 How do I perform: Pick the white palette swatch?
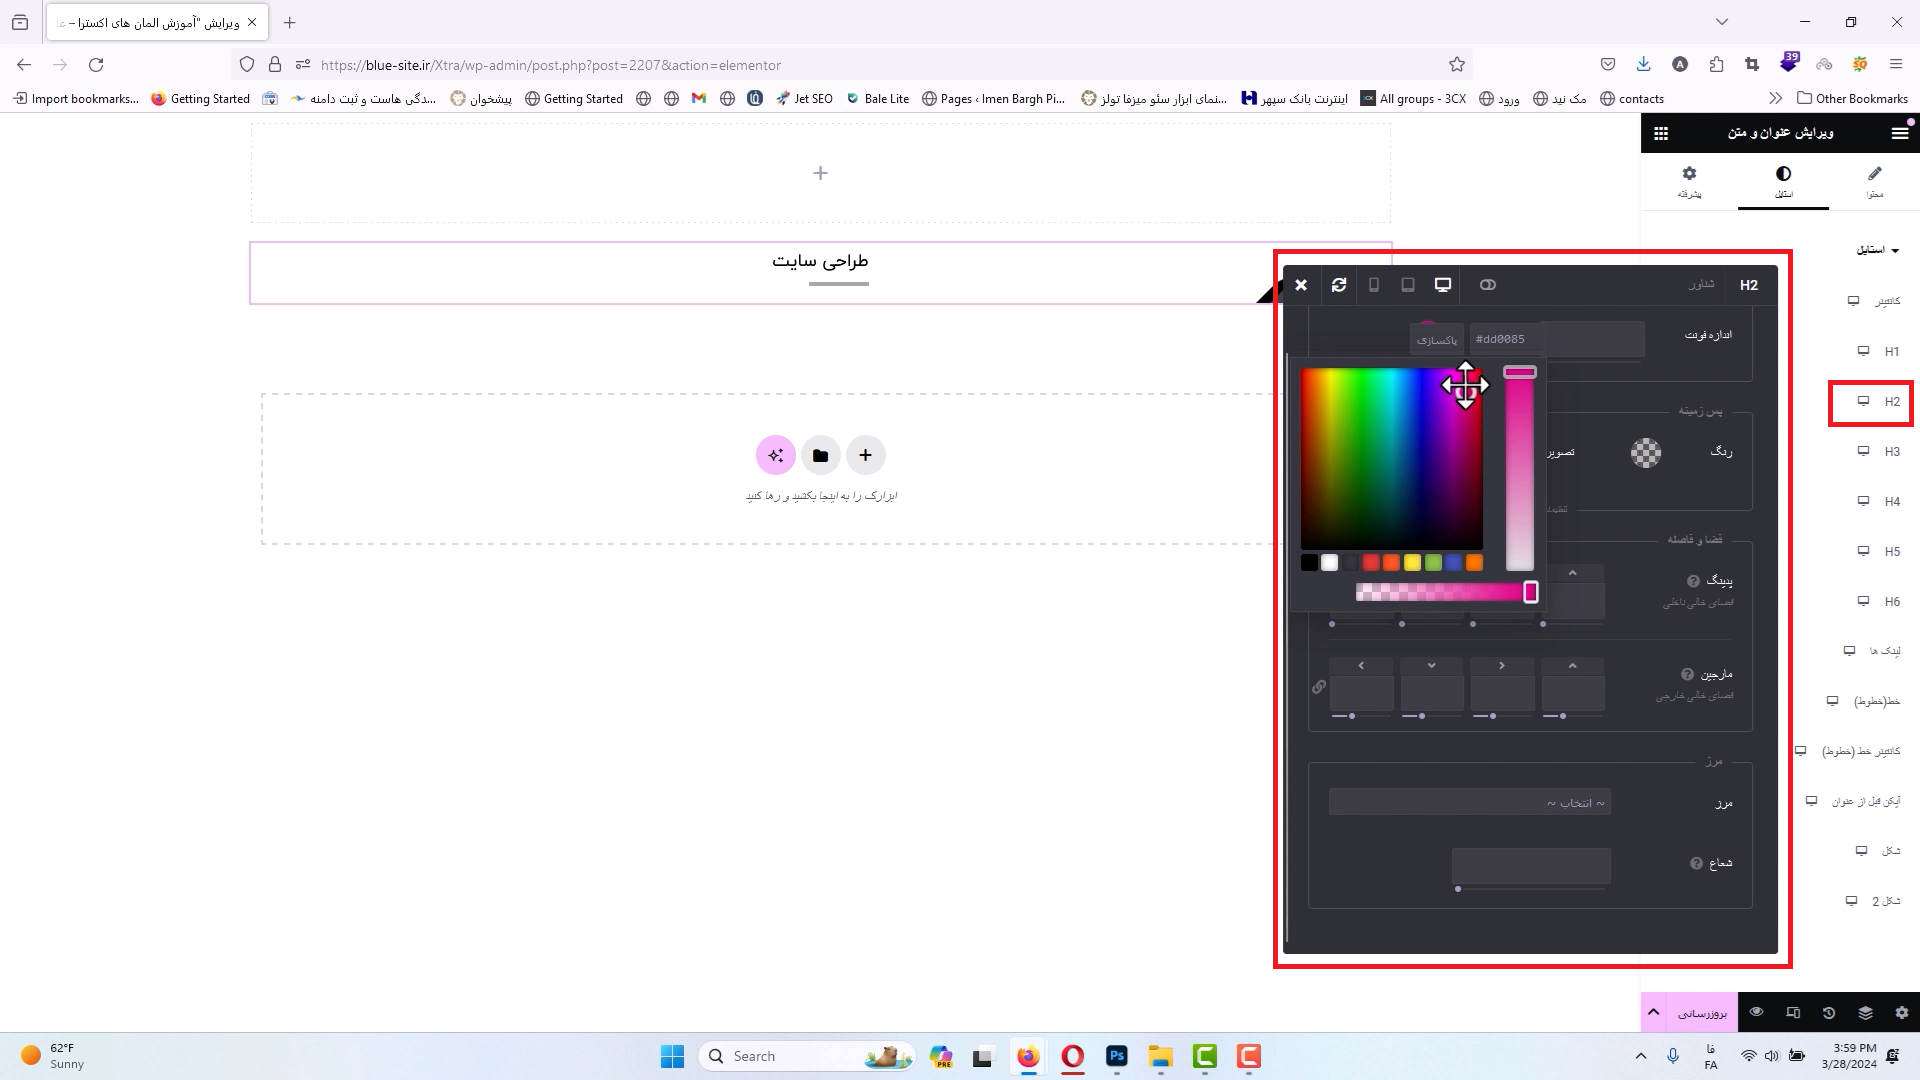tap(1330, 563)
